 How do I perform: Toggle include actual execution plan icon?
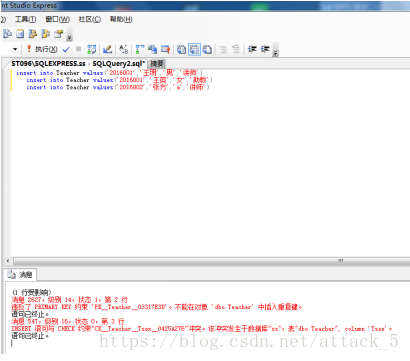coord(140,49)
